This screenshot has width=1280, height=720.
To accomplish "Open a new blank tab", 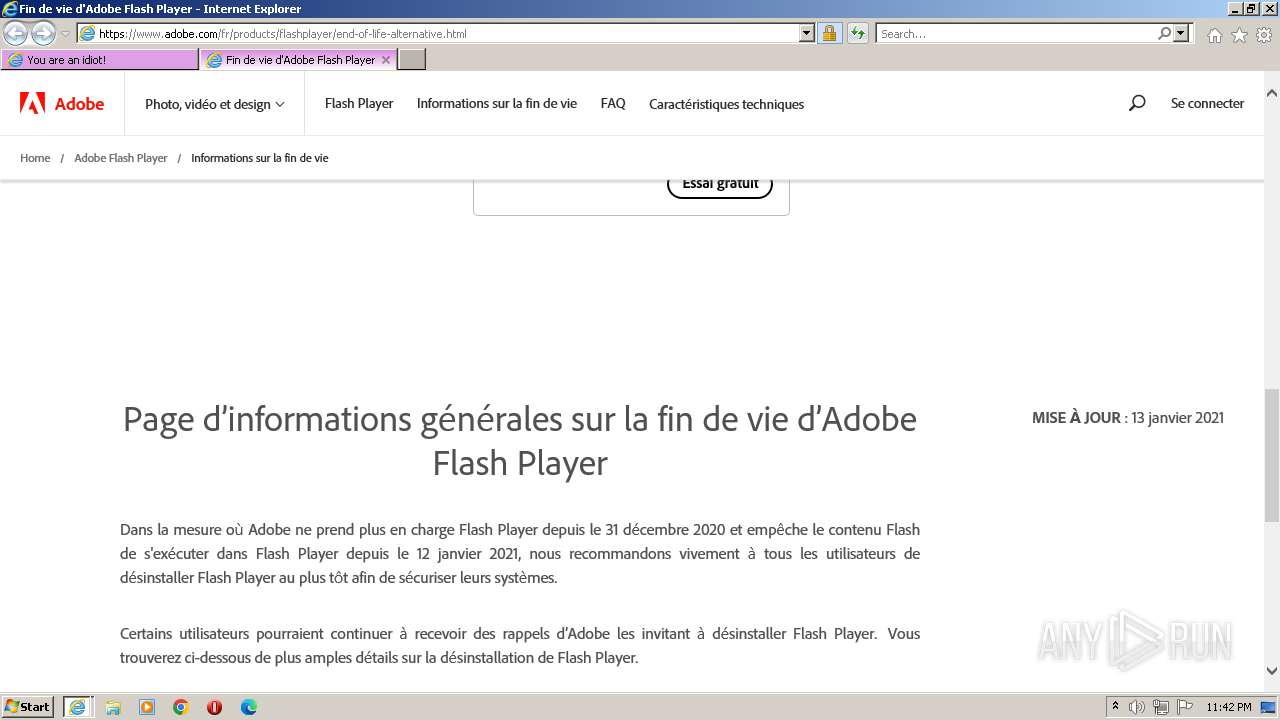I will (x=412, y=60).
